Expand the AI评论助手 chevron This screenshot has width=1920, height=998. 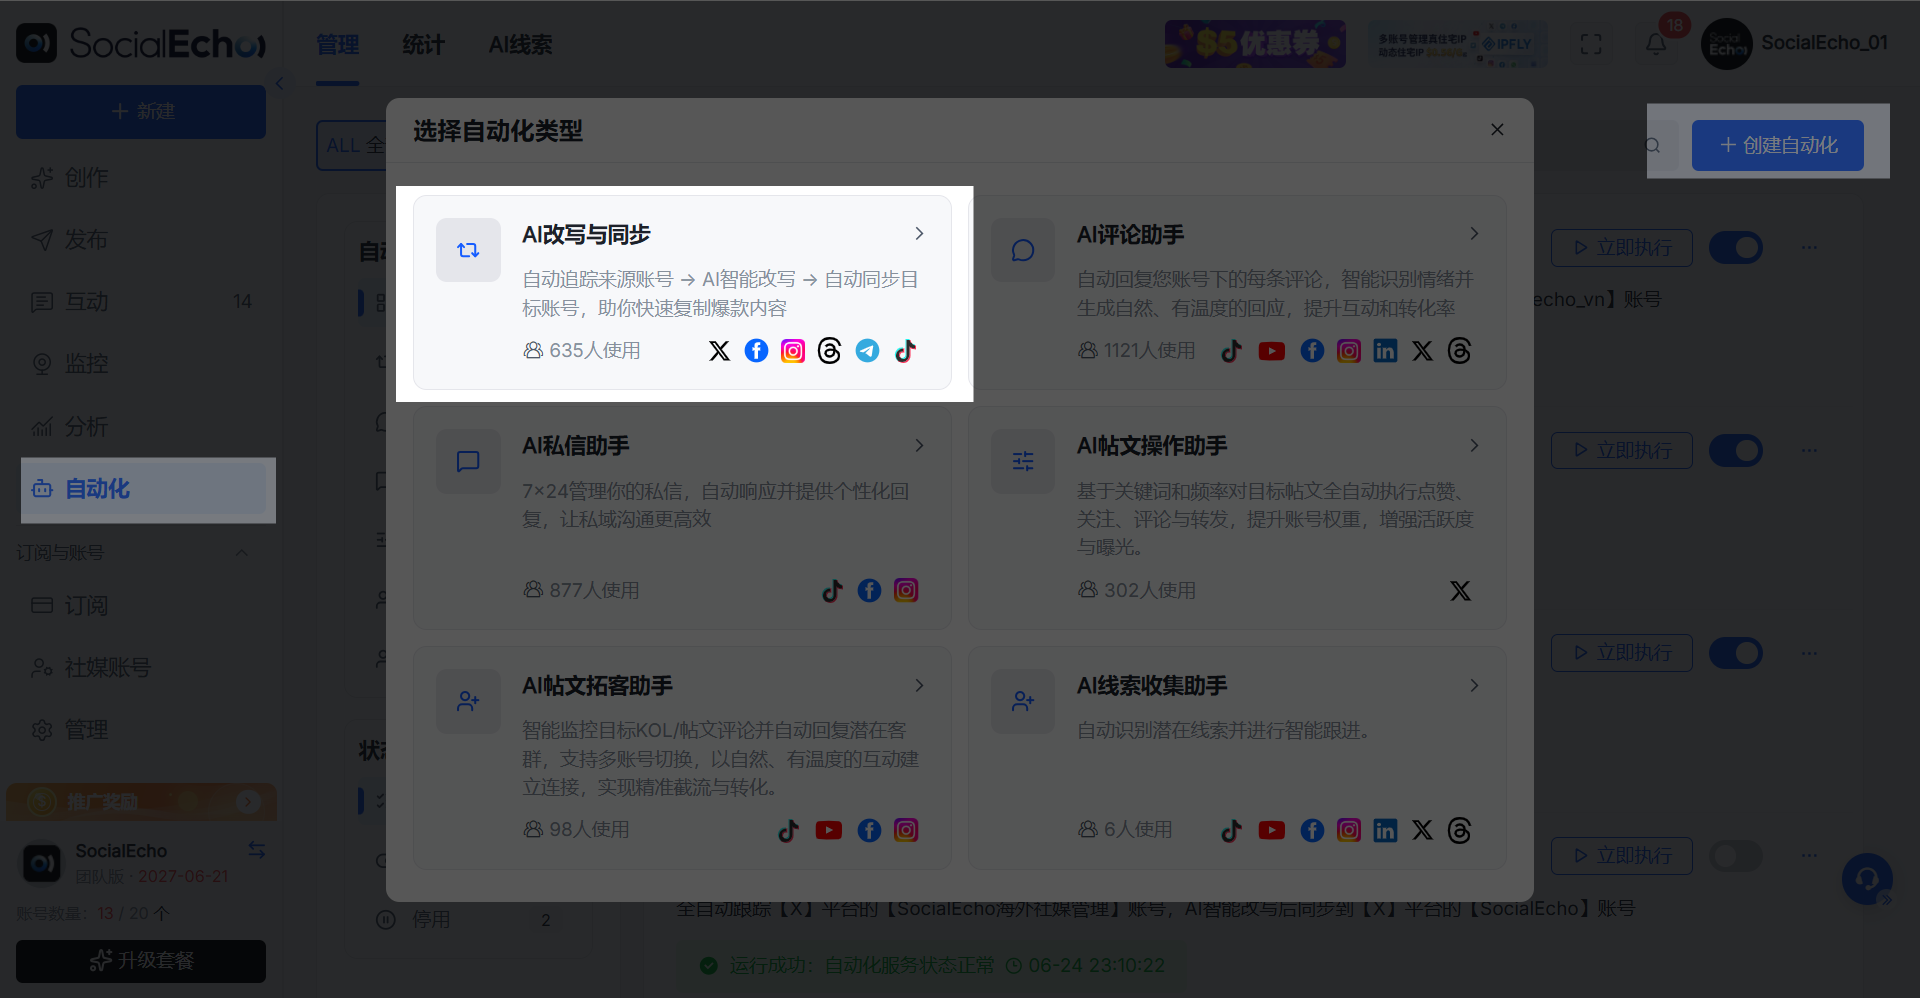[1474, 234]
